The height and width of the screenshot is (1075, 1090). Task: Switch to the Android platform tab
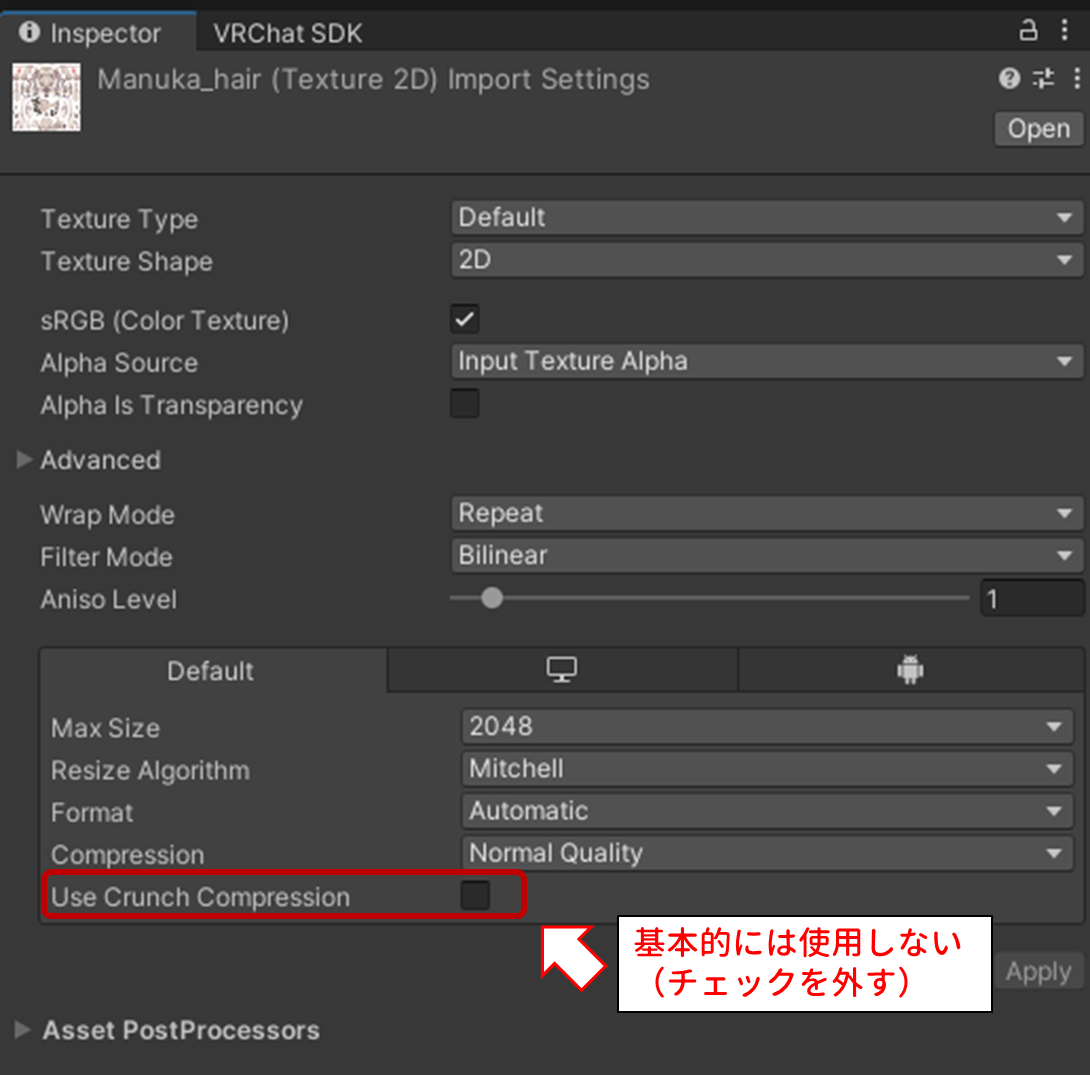click(x=909, y=671)
